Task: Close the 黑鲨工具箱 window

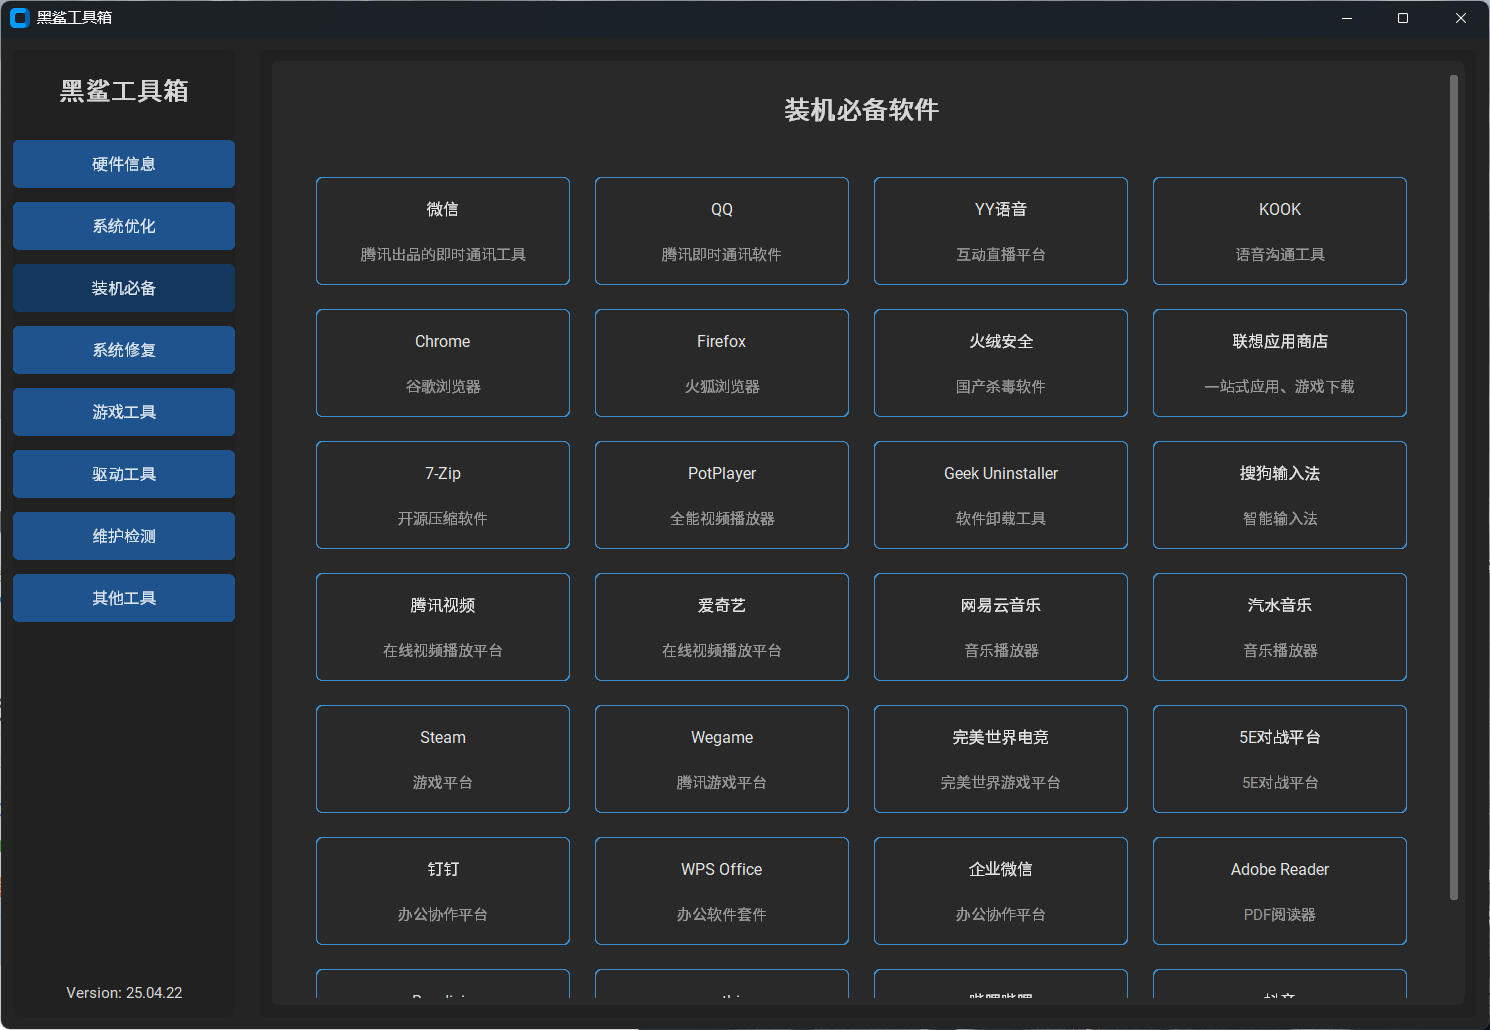Action: coord(1461,18)
